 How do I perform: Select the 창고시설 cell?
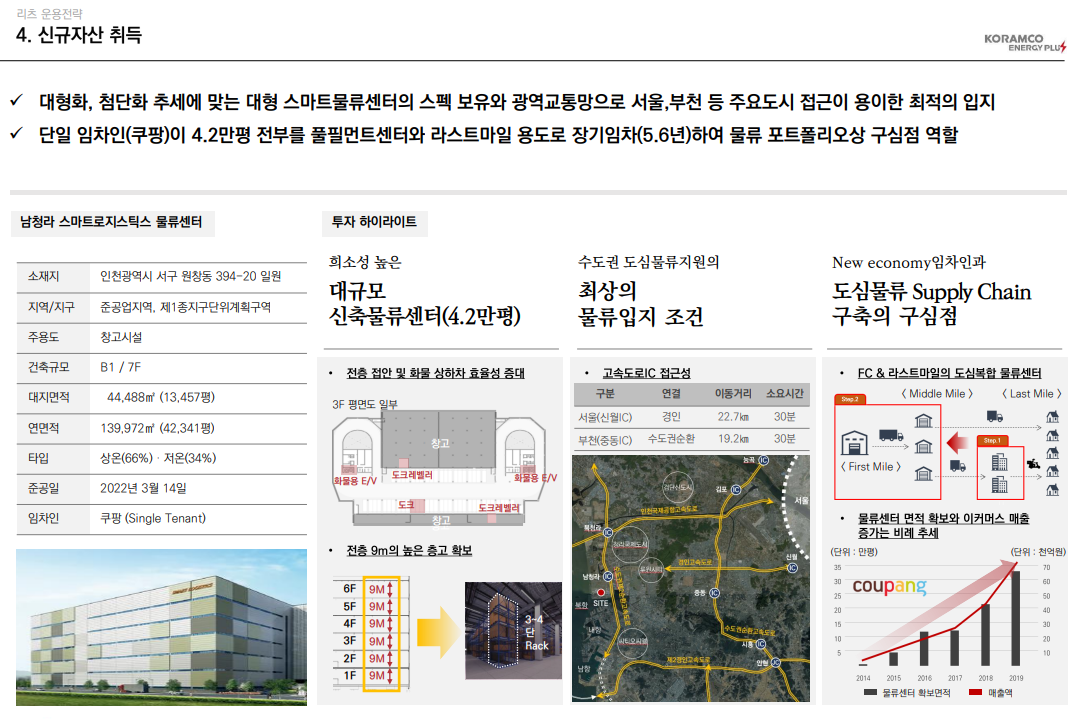click(121, 337)
